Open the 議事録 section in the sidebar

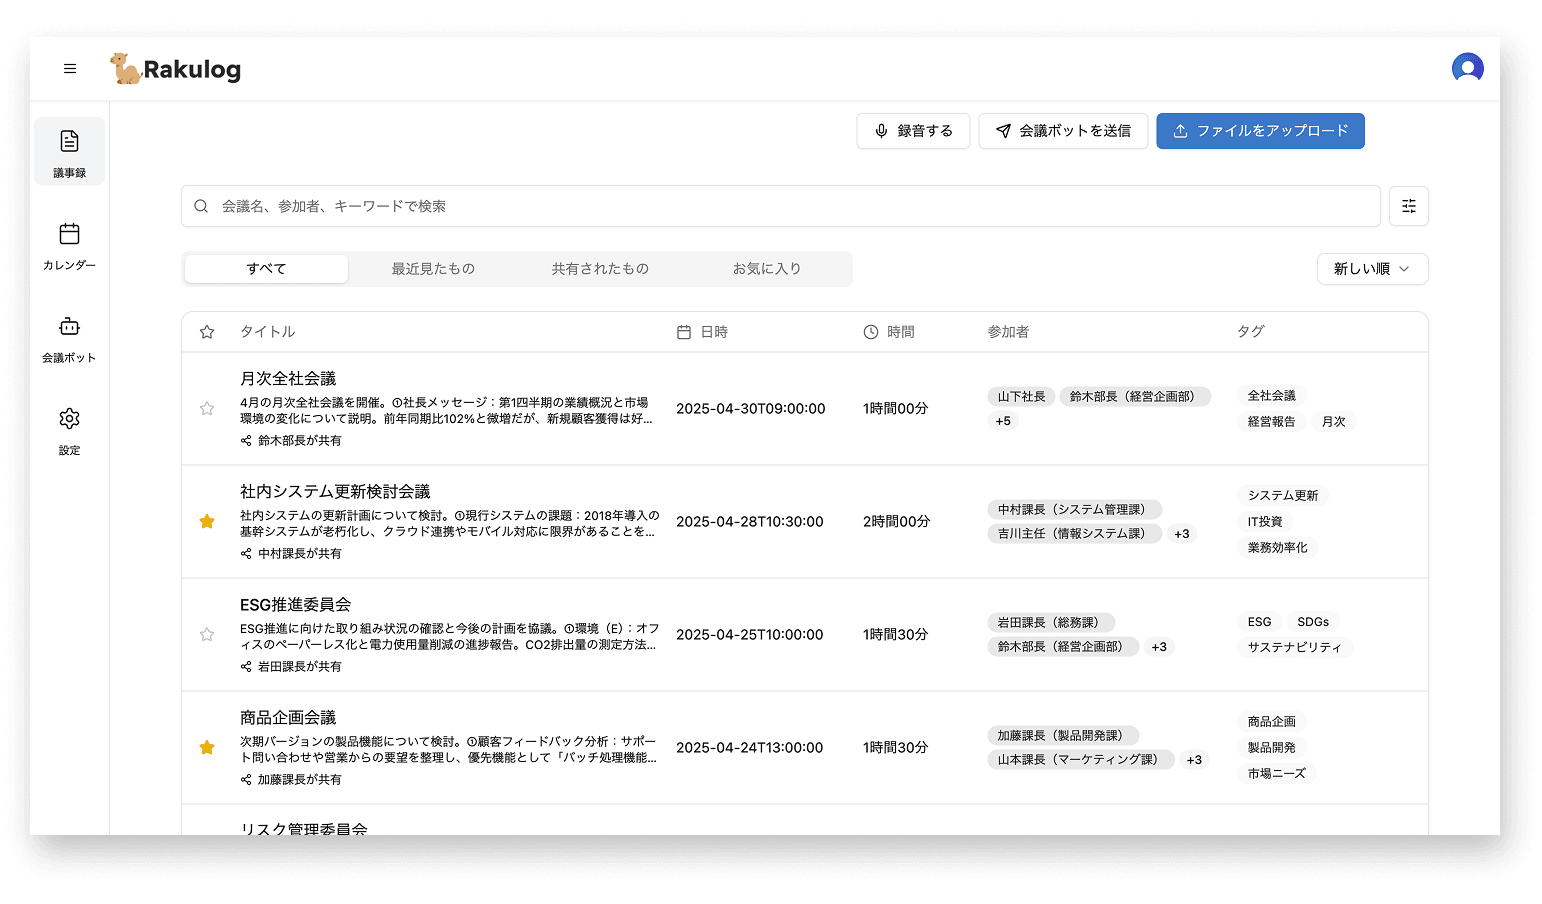click(x=69, y=150)
